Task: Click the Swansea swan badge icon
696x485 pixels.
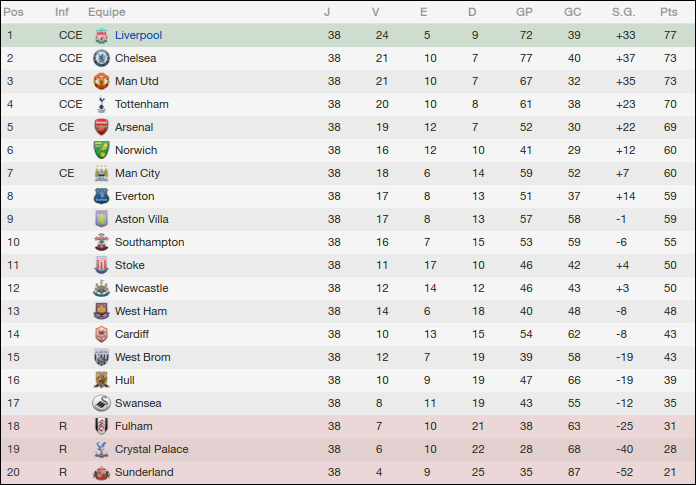Action: [x=100, y=403]
